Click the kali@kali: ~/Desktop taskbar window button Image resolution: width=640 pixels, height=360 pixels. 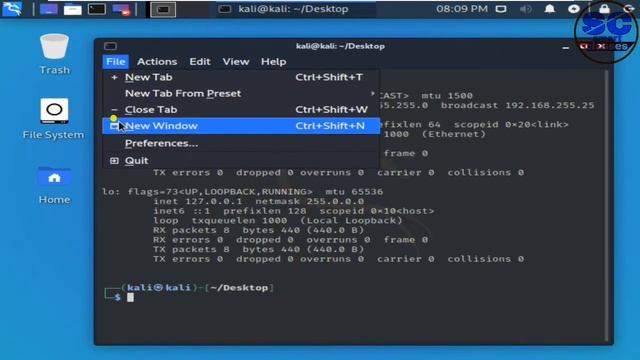coord(295,9)
